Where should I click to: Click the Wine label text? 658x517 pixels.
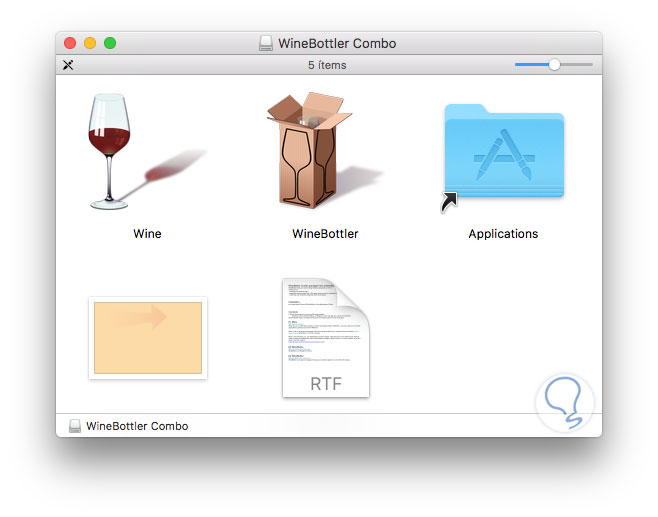pyautogui.click(x=147, y=234)
